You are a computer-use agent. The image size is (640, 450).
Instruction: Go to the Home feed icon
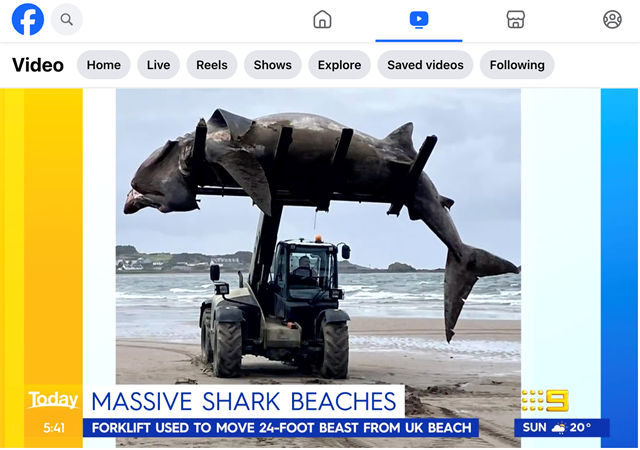322,19
